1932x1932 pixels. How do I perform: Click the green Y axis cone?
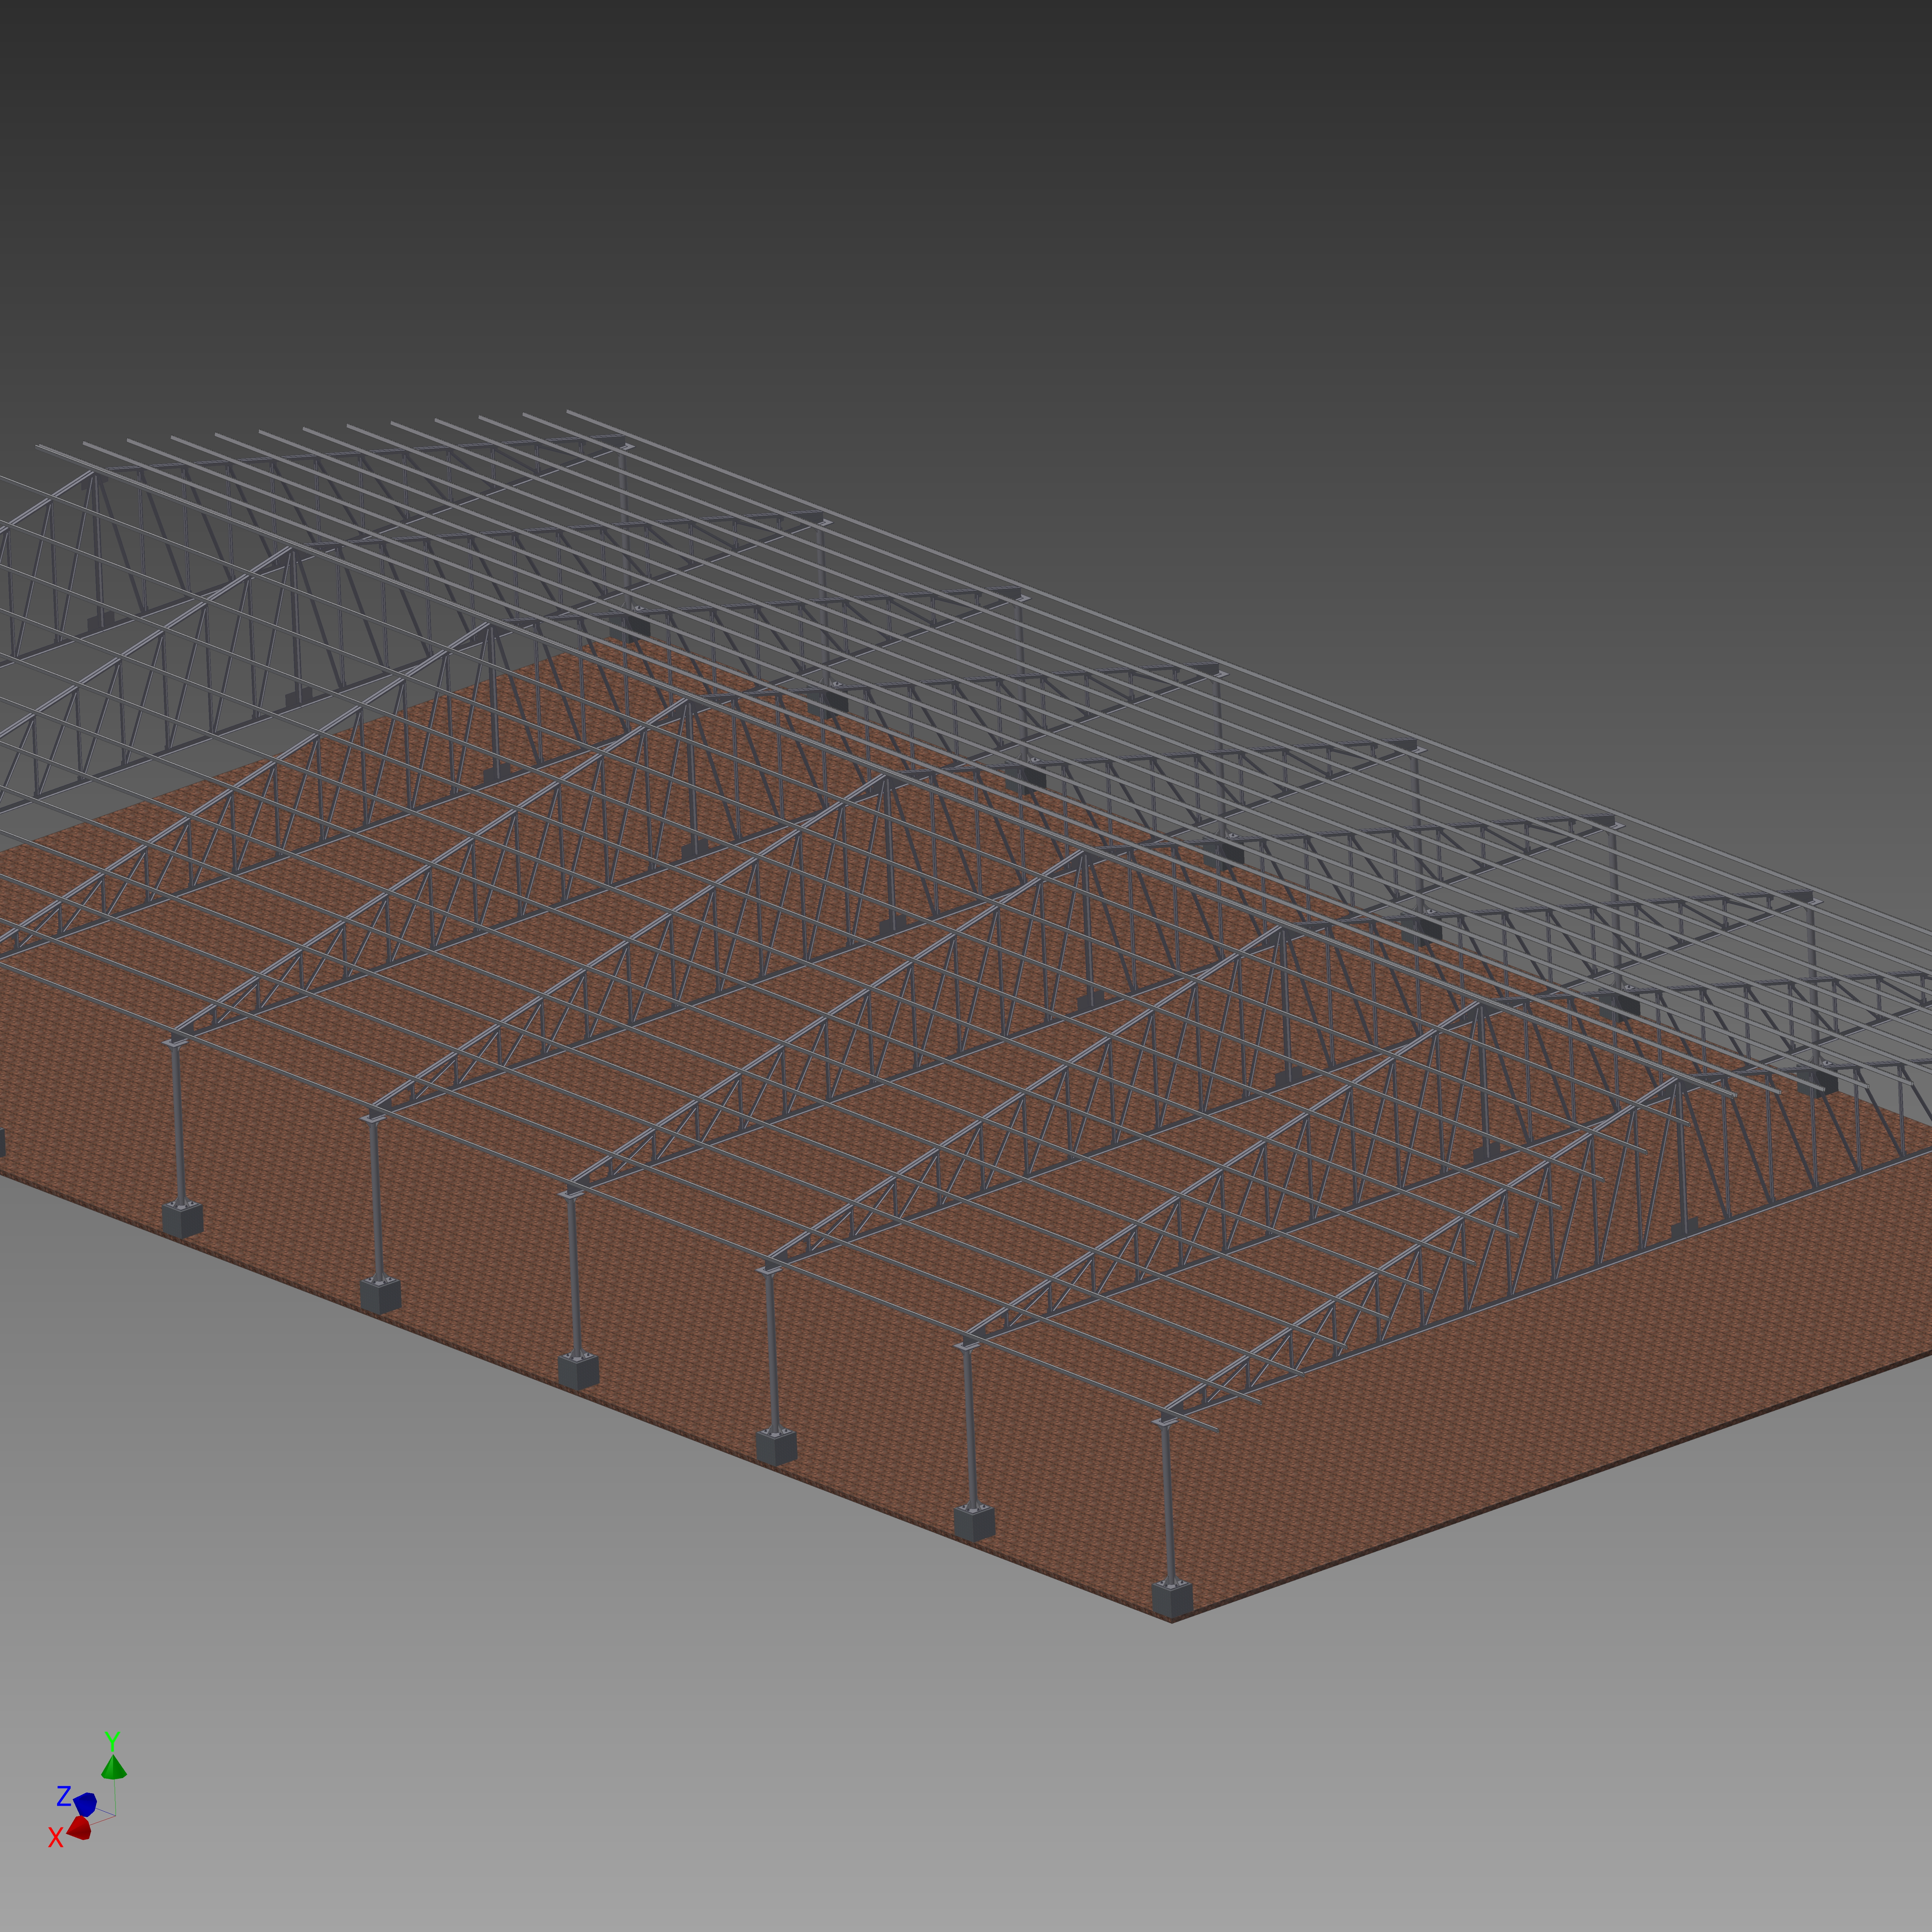click(113, 1767)
